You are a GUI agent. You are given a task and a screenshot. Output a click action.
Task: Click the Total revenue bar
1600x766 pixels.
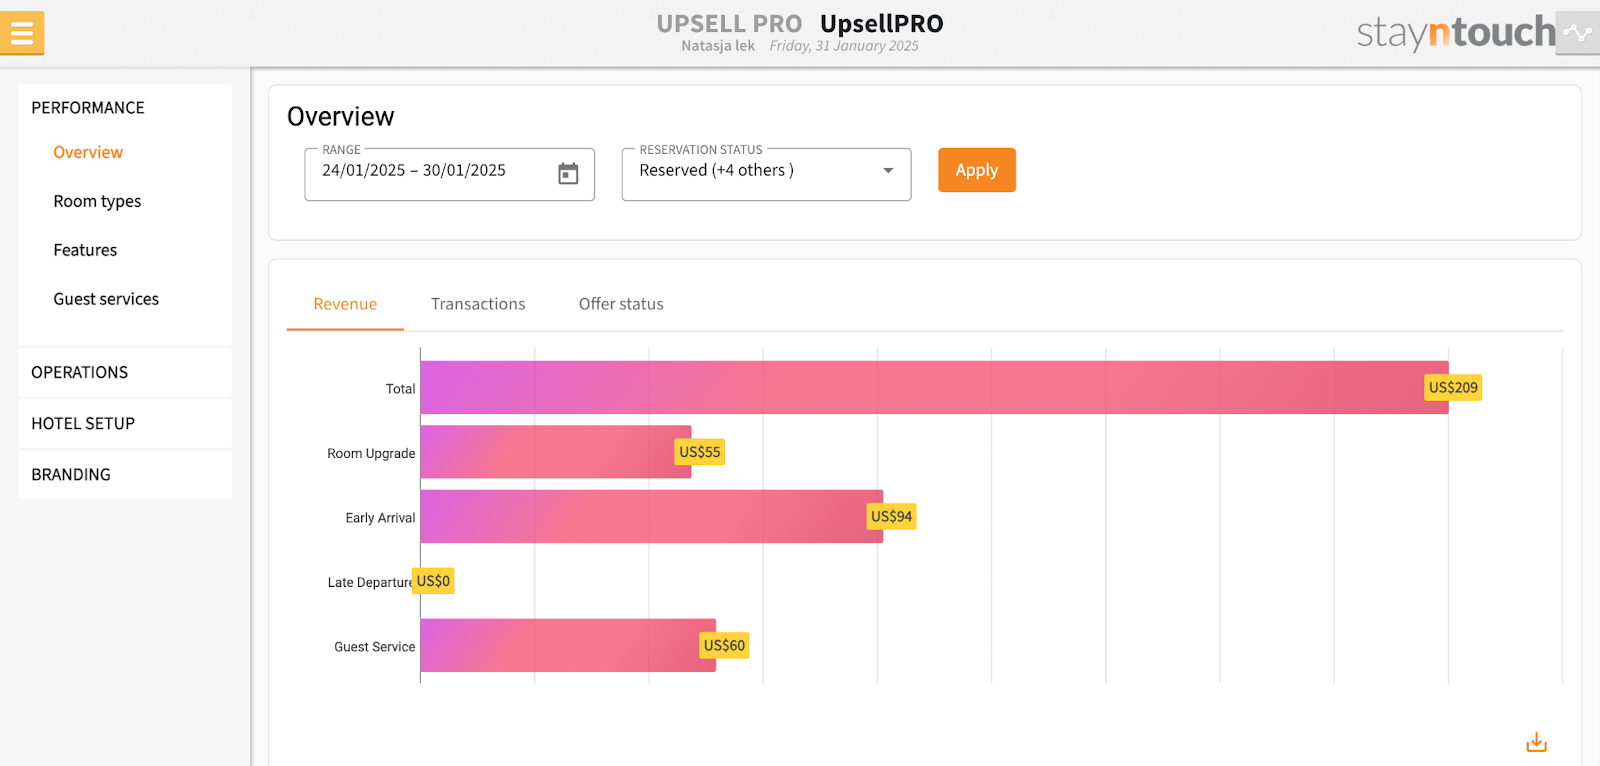click(934, 388)
